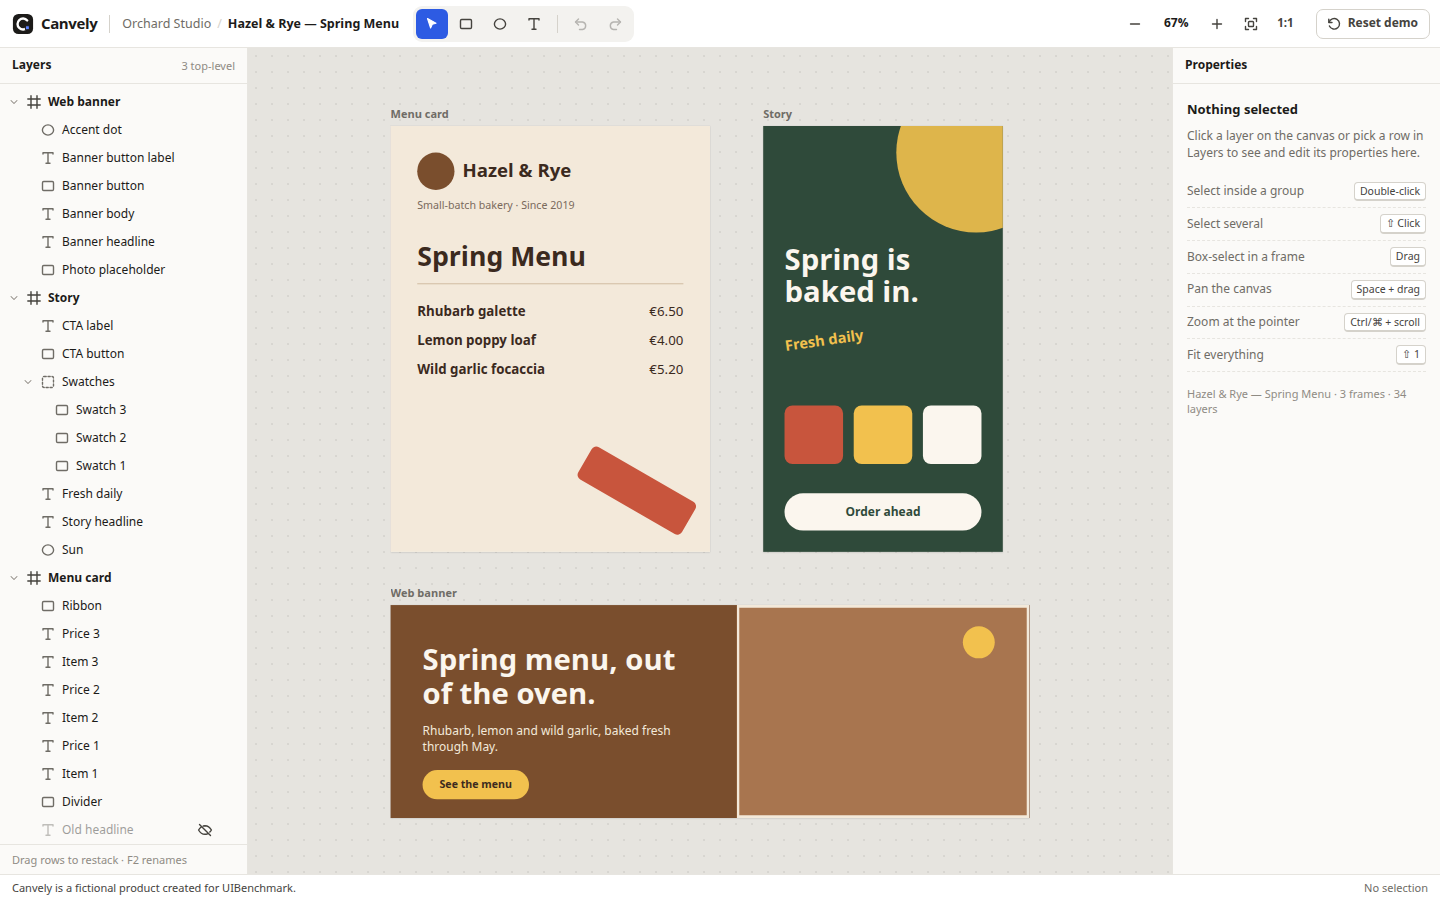Select the Swatch 2 layer
Viewport: 1440px width, 900px height.
(x=123, y=438)
